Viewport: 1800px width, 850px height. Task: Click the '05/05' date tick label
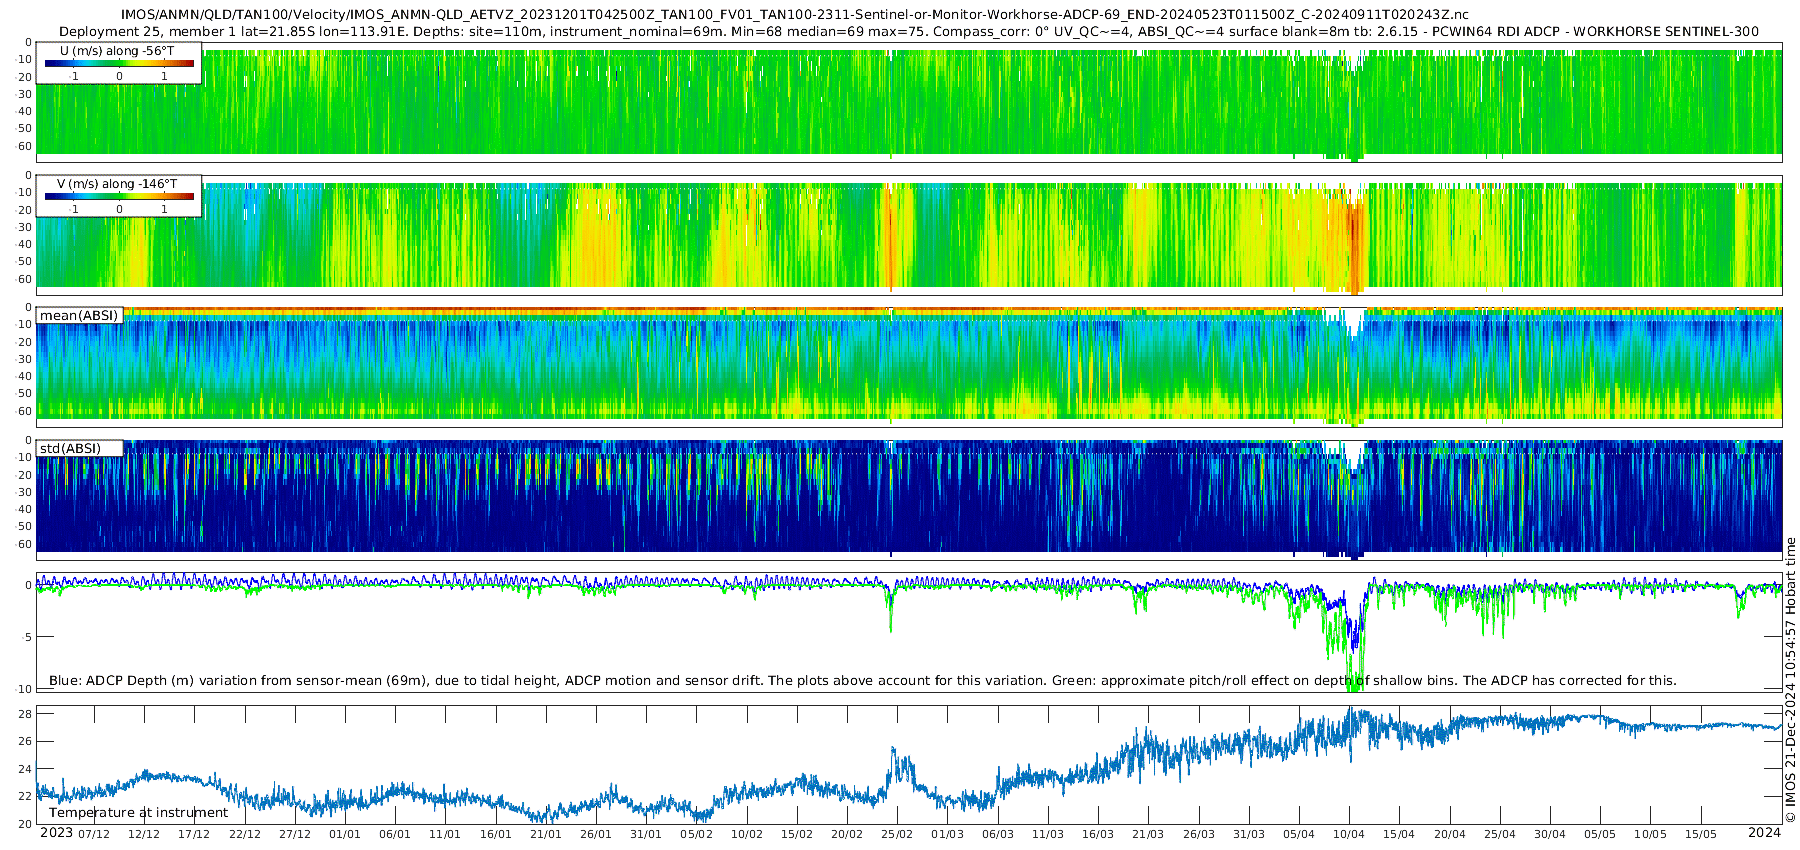[1600, 835]
